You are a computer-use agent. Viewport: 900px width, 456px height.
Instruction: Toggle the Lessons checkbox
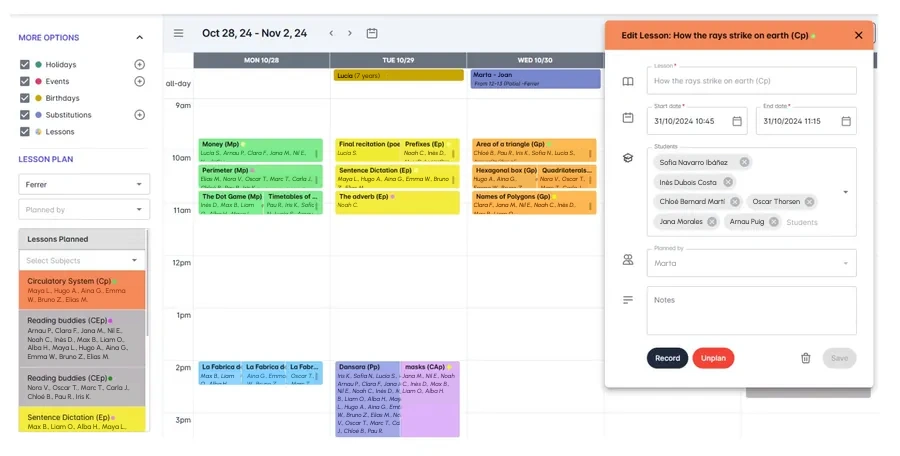(x=25, y=132)
